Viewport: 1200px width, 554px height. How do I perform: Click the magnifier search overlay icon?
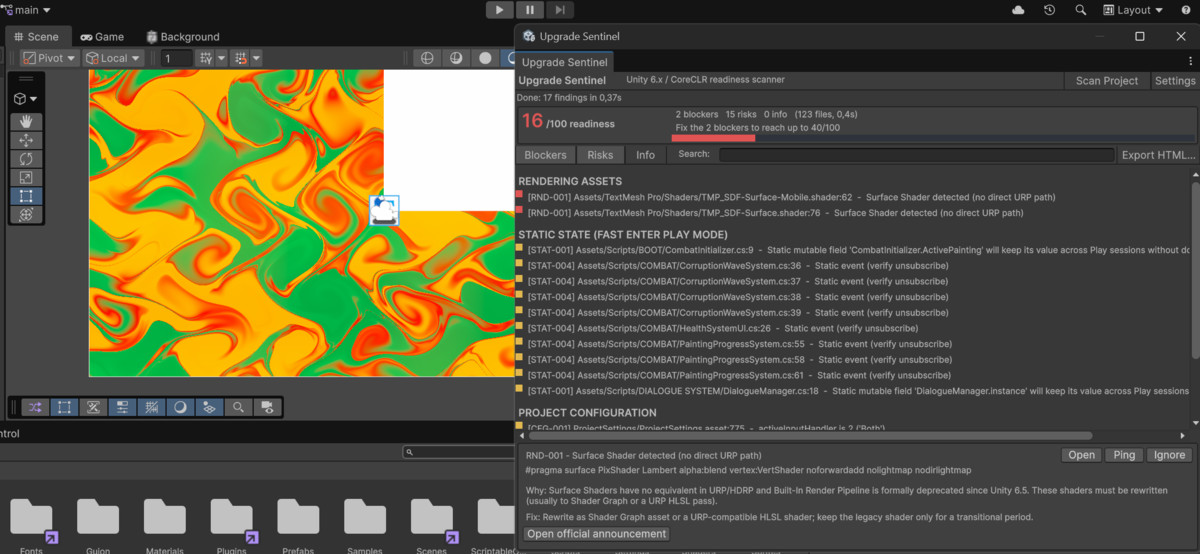coord(238,407)
